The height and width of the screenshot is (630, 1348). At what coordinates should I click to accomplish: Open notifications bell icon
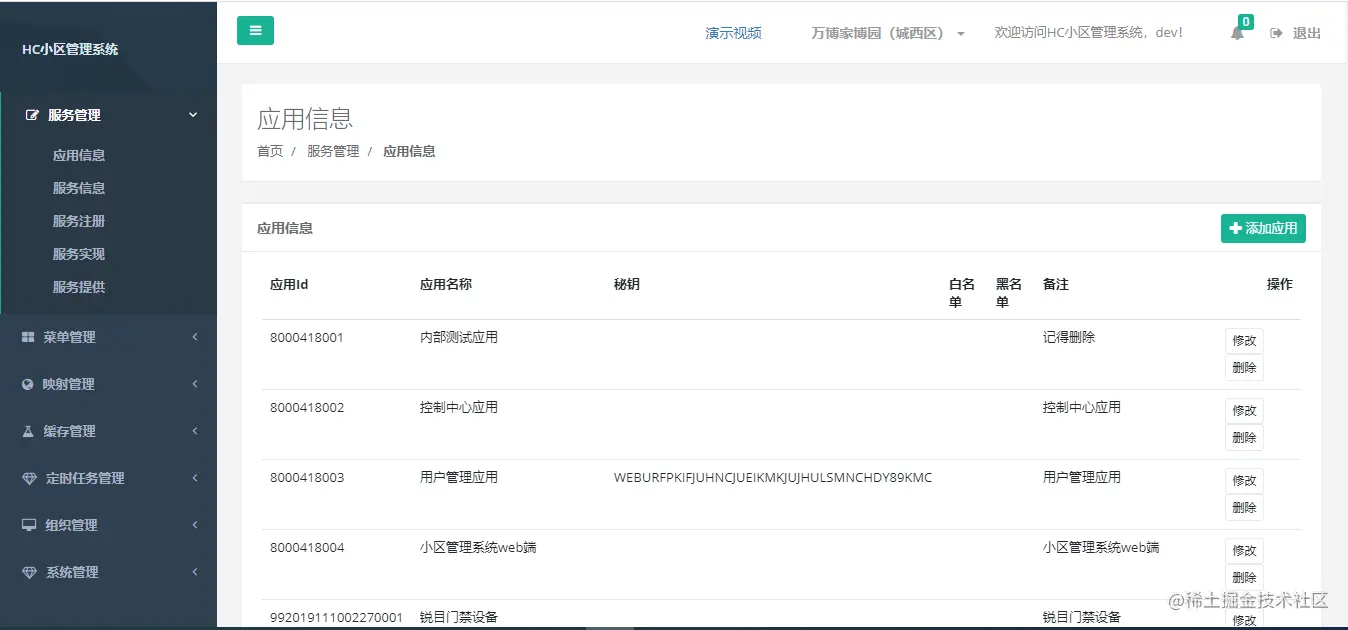tap(1237, 33)
